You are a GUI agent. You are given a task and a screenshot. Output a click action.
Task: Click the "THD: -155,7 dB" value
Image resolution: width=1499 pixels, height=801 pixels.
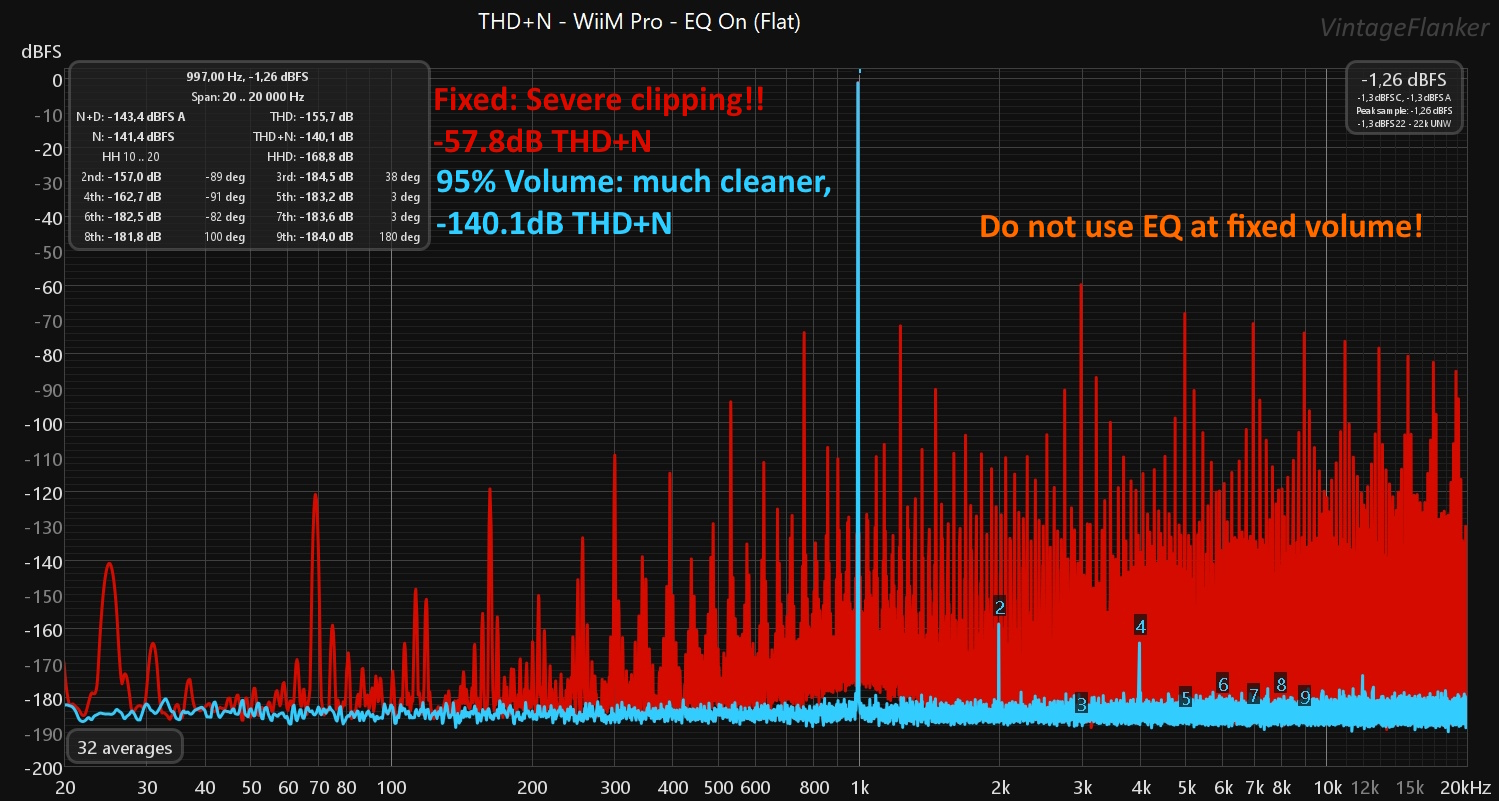[x=311, y=117]
